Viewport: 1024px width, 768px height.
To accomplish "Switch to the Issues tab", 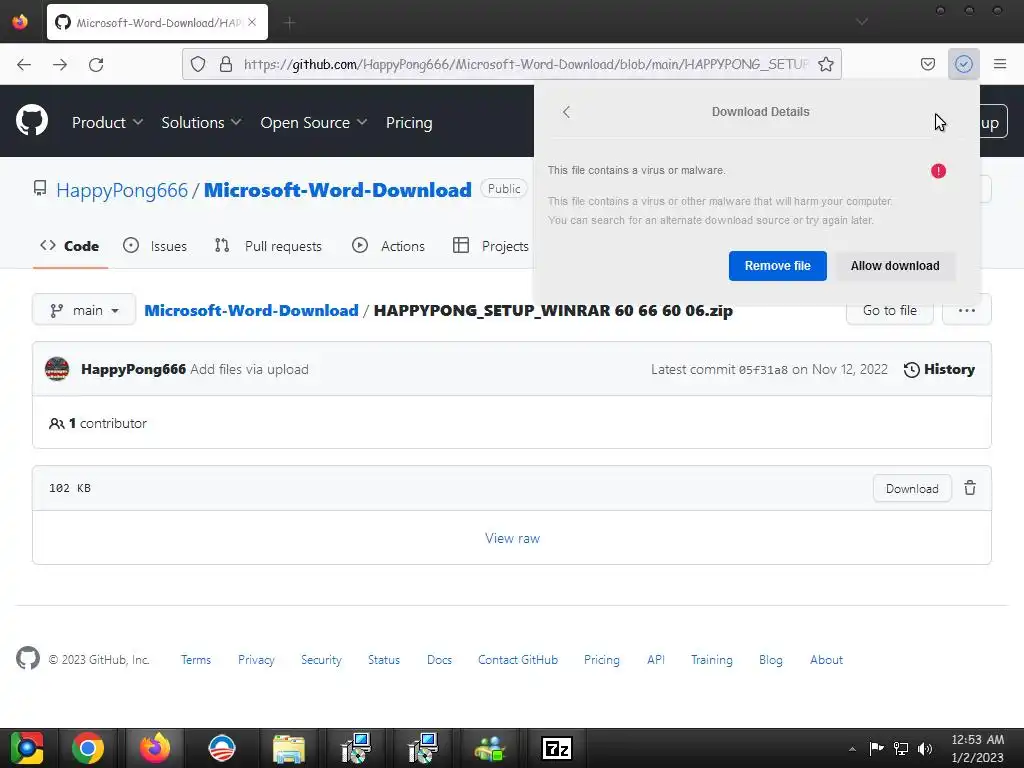I will (x=155, y=246).
